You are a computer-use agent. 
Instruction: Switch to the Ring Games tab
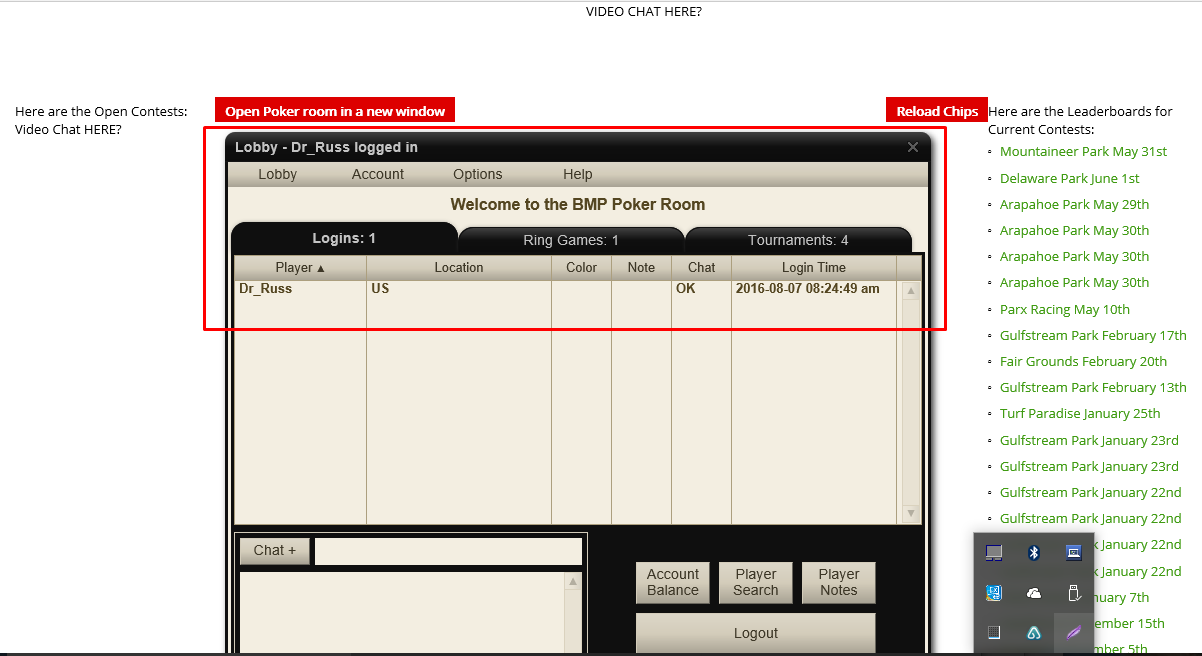tap(571, 240)
